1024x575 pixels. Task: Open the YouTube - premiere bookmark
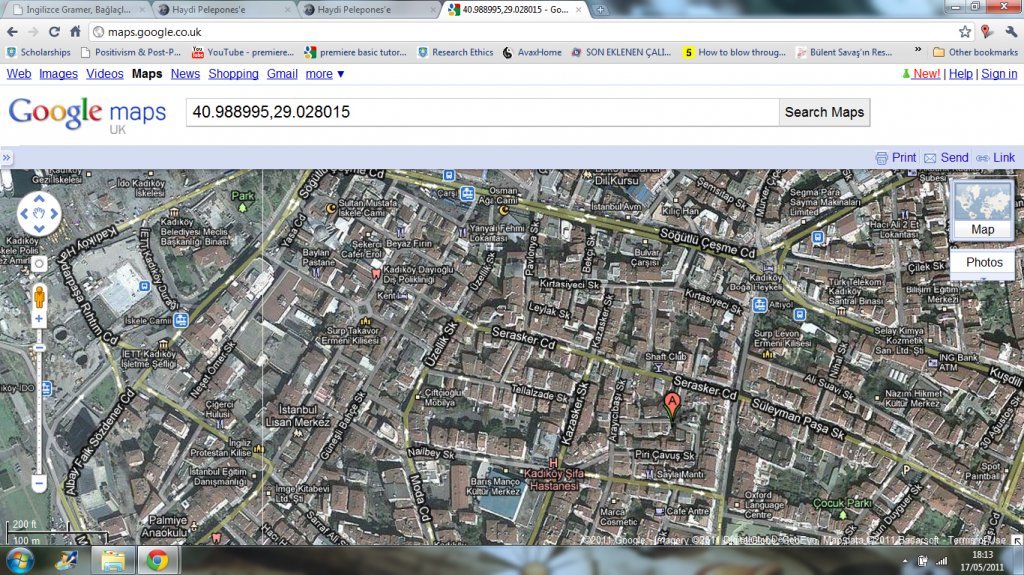click(x=243, y=52)
